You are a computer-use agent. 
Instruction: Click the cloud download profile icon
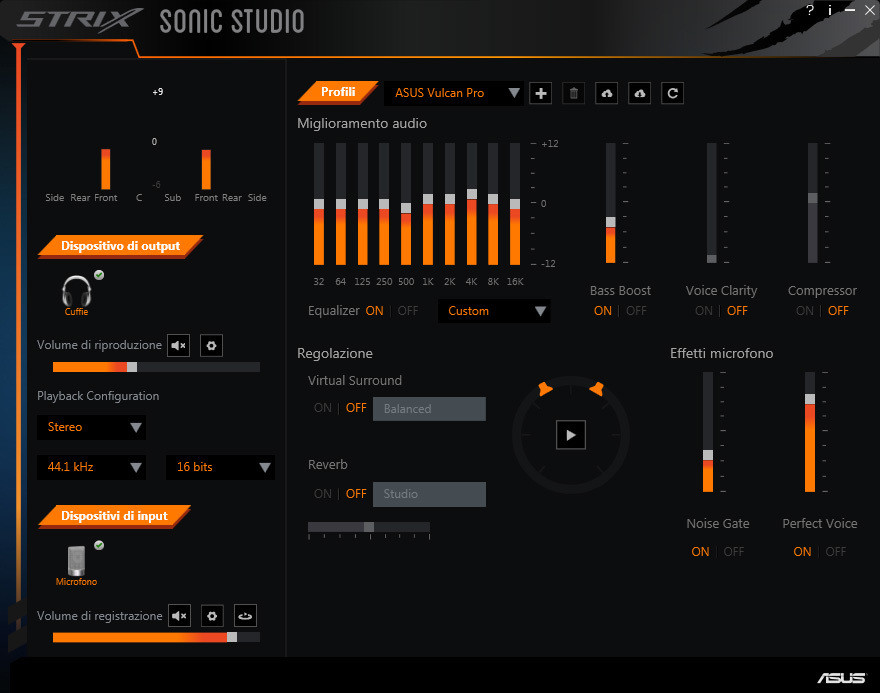click(x=640, y=93)
